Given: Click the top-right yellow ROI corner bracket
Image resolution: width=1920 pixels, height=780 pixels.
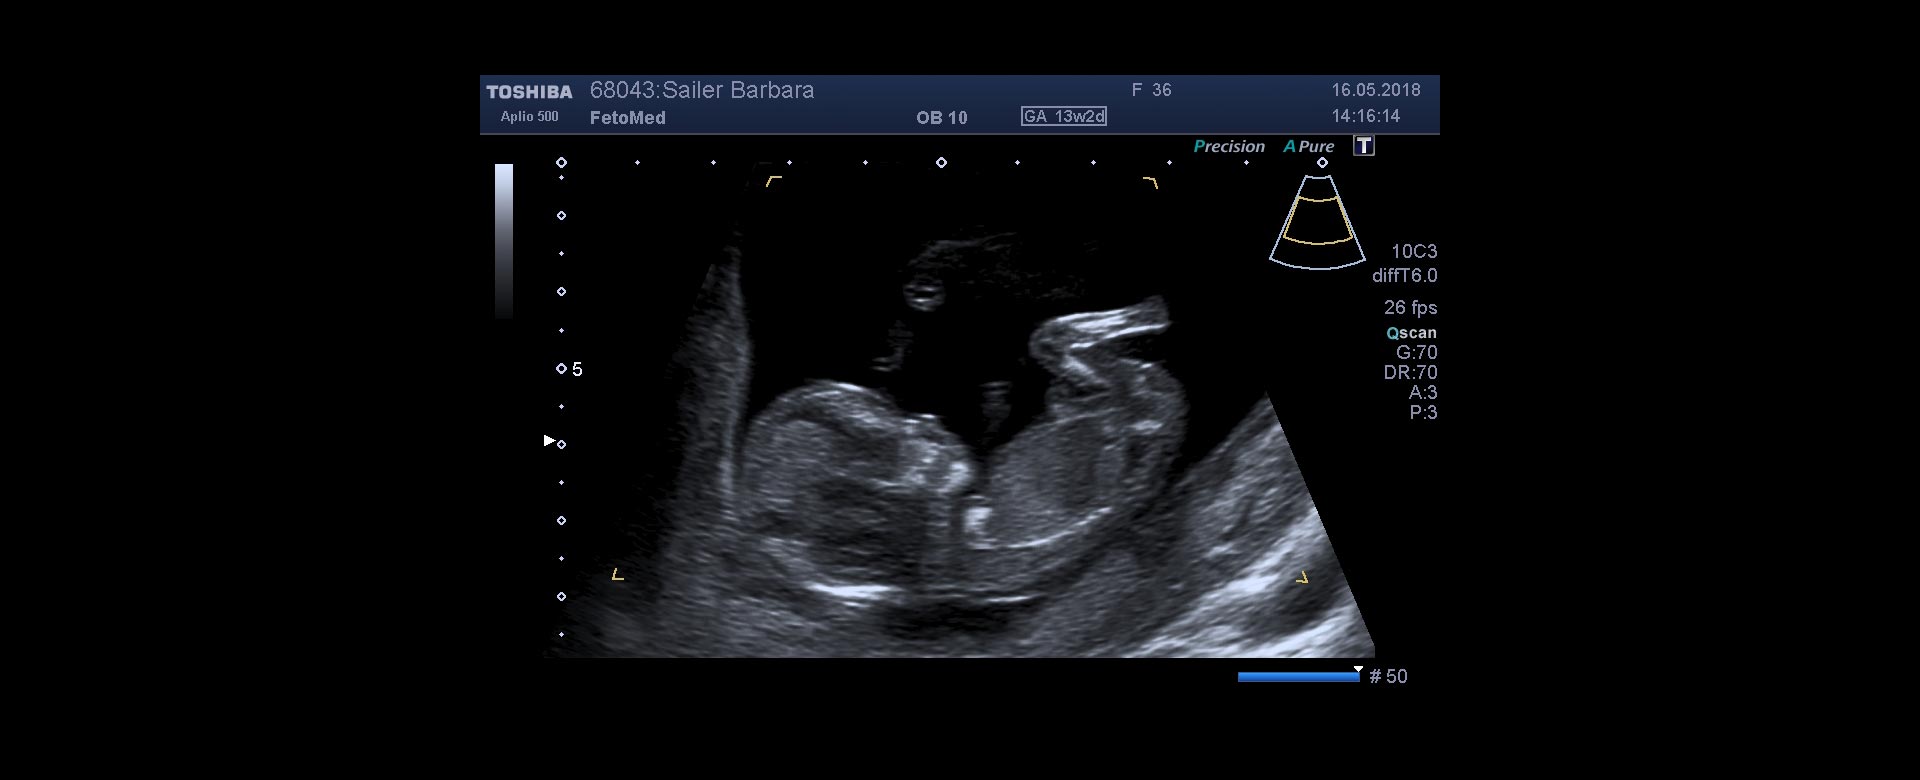Looking at the screenshot, I should (1151, 183).
